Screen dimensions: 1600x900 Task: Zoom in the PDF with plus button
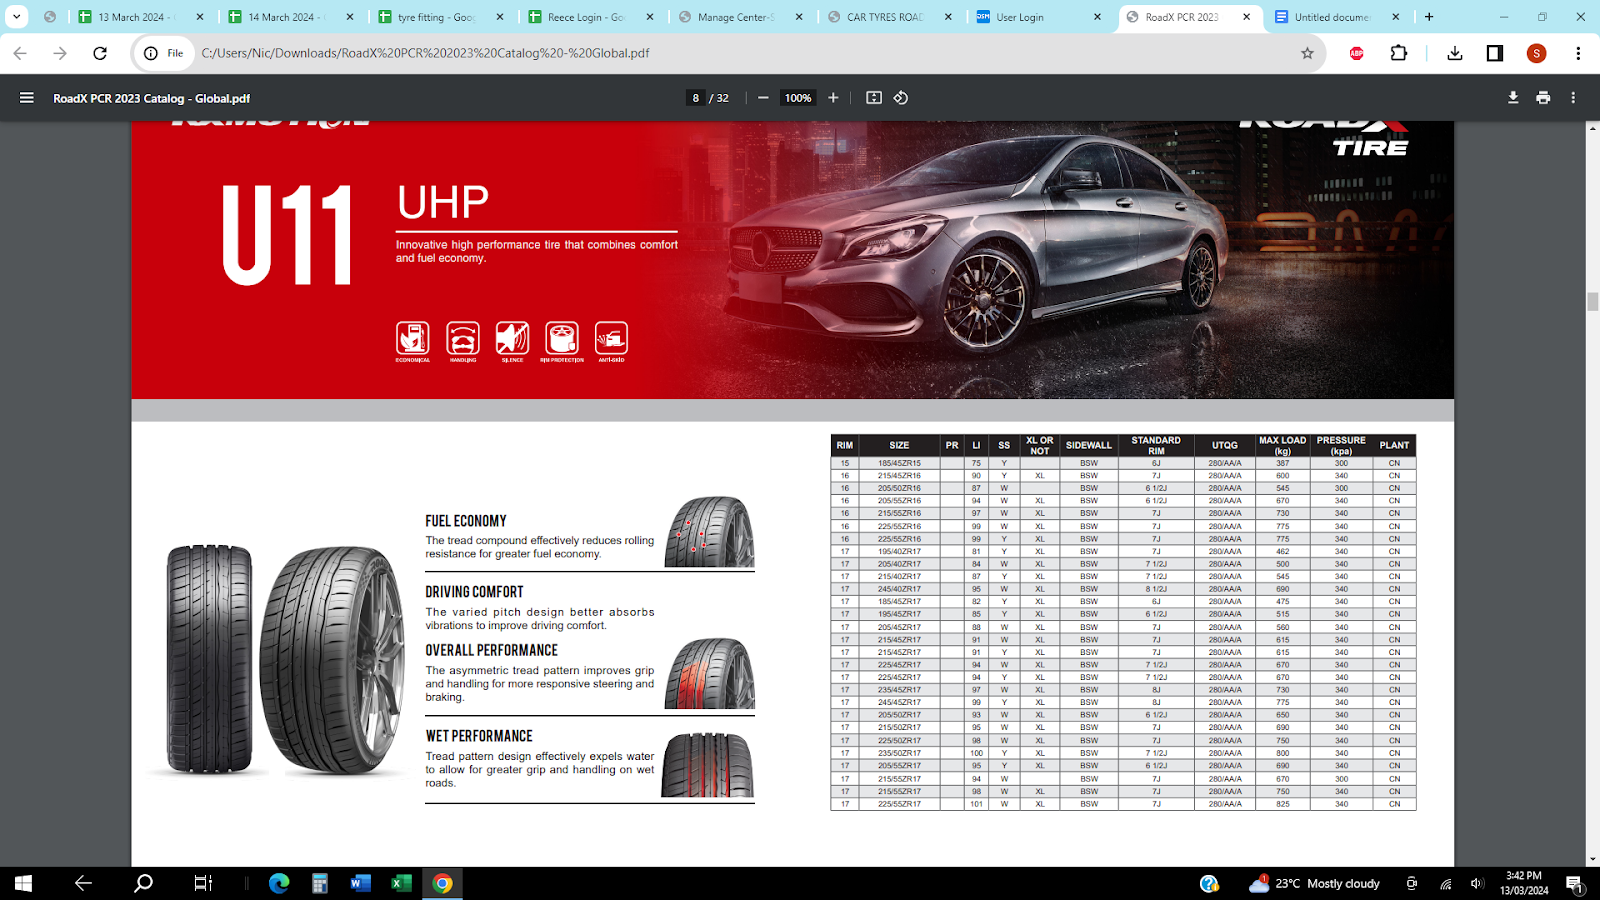(x=833, y=98)
